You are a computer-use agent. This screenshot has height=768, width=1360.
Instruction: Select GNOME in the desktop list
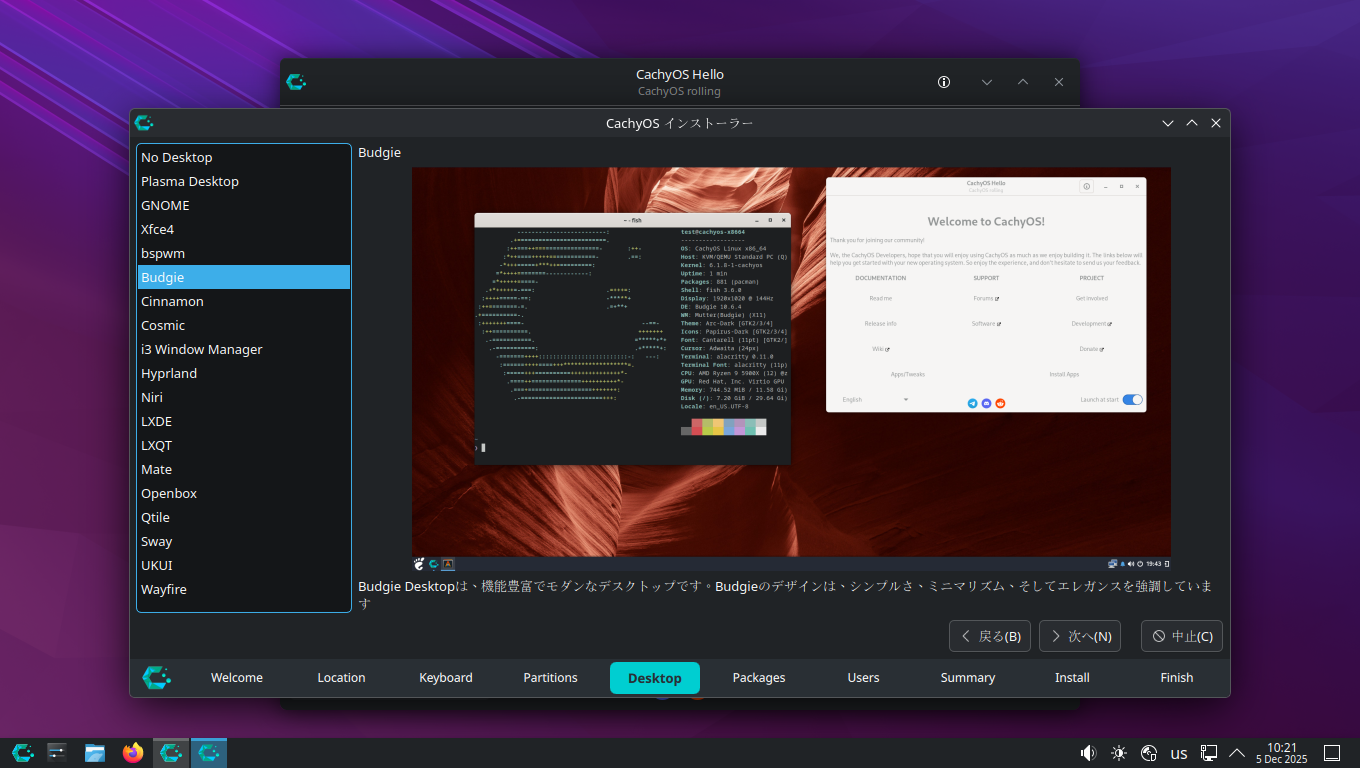165,205
